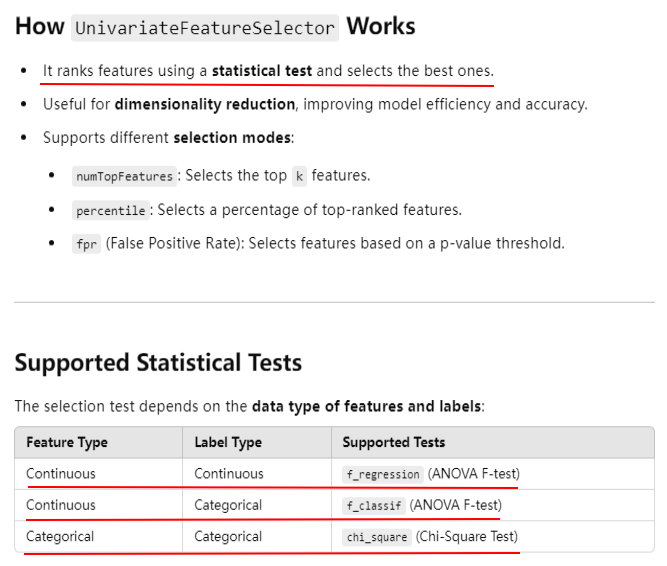667x566 pixels.
Task: Click the '(Chi-Square Test)' text
Action: [x=467, y=537]
